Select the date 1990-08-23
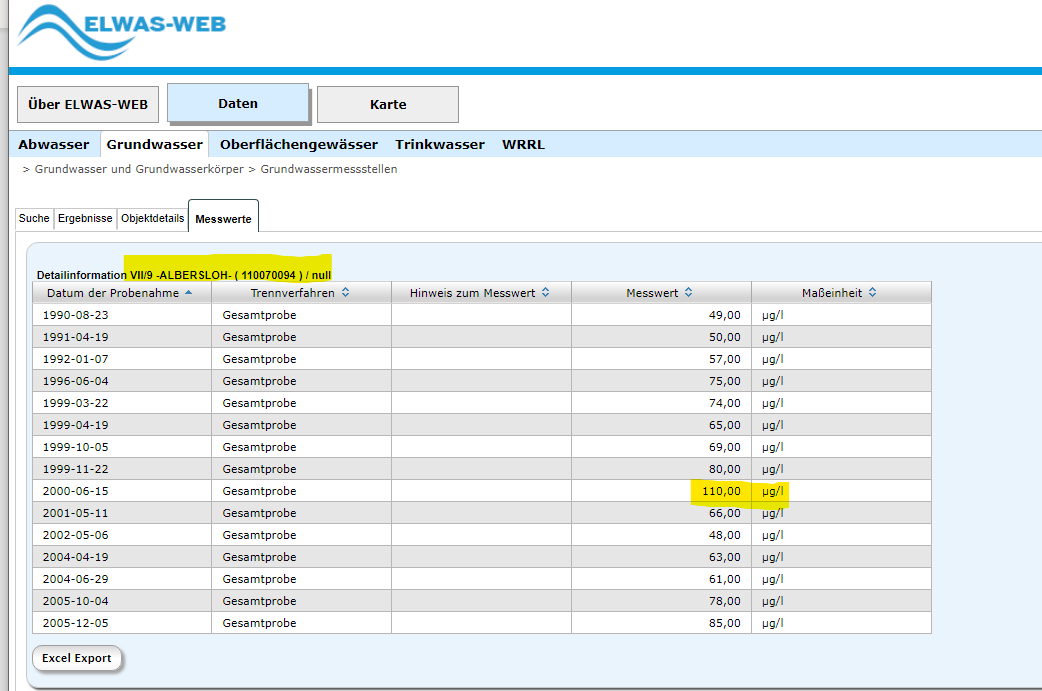The height and width of the screenshot is (691, 1042). click(76, 315)
